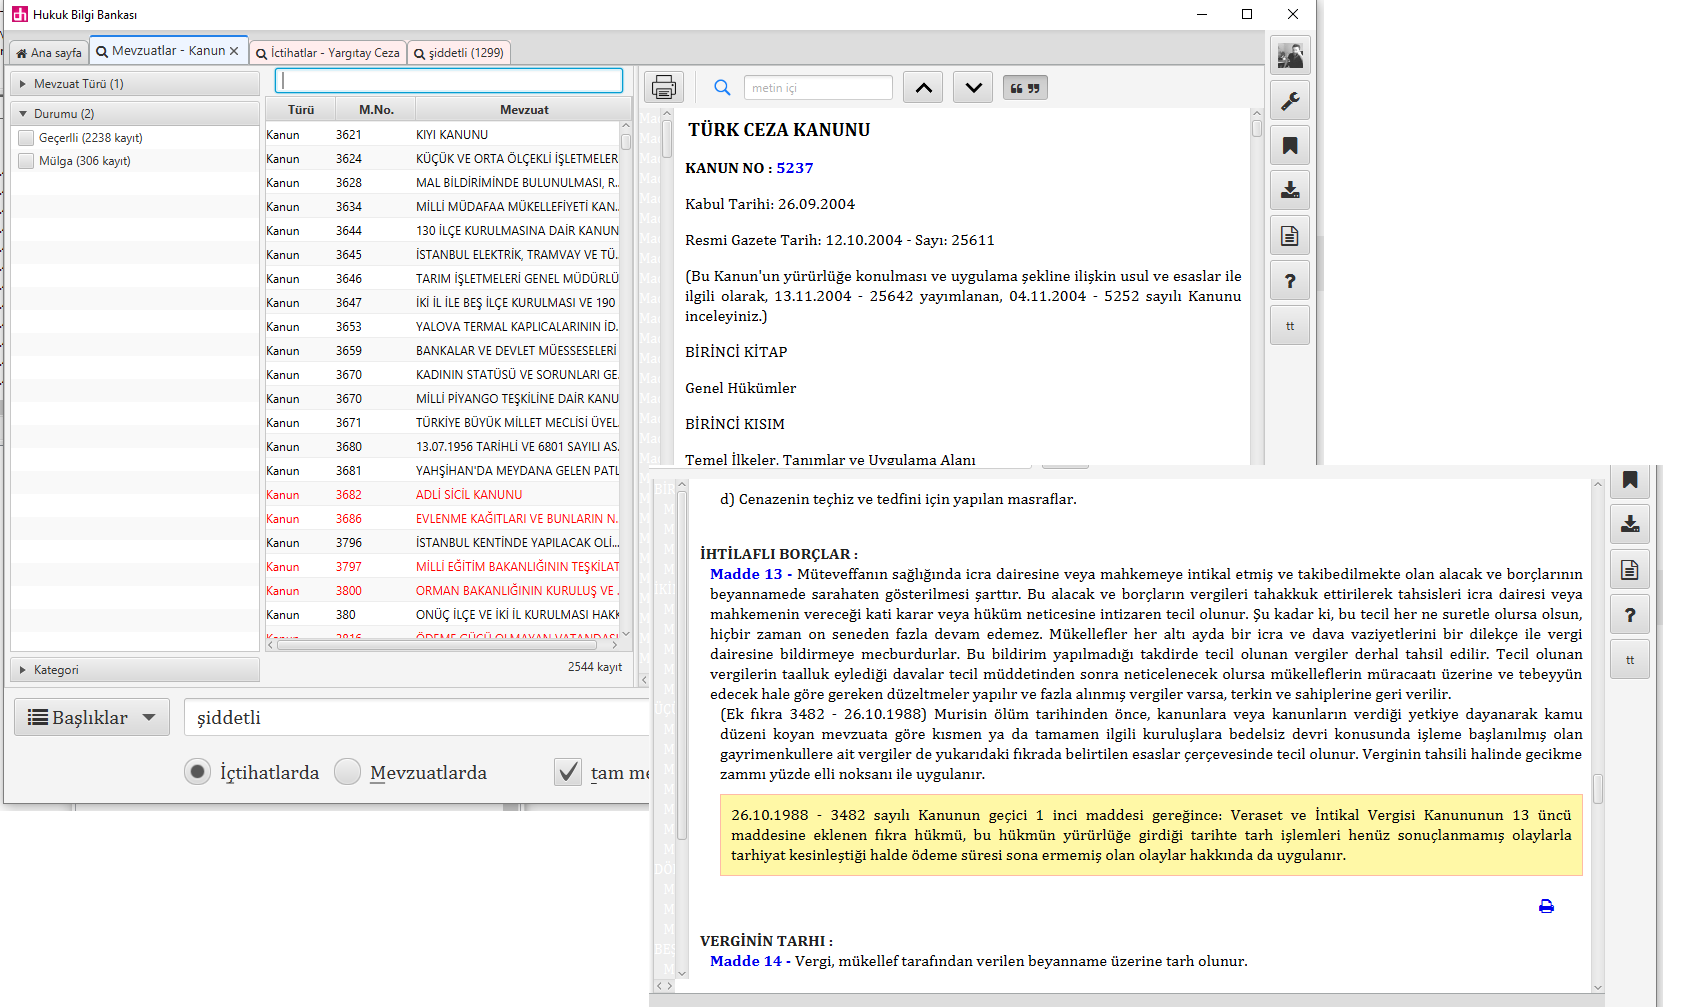Click the tt font size button in upper sidebar
1692x1007 pixels.
coord(1290,326)
